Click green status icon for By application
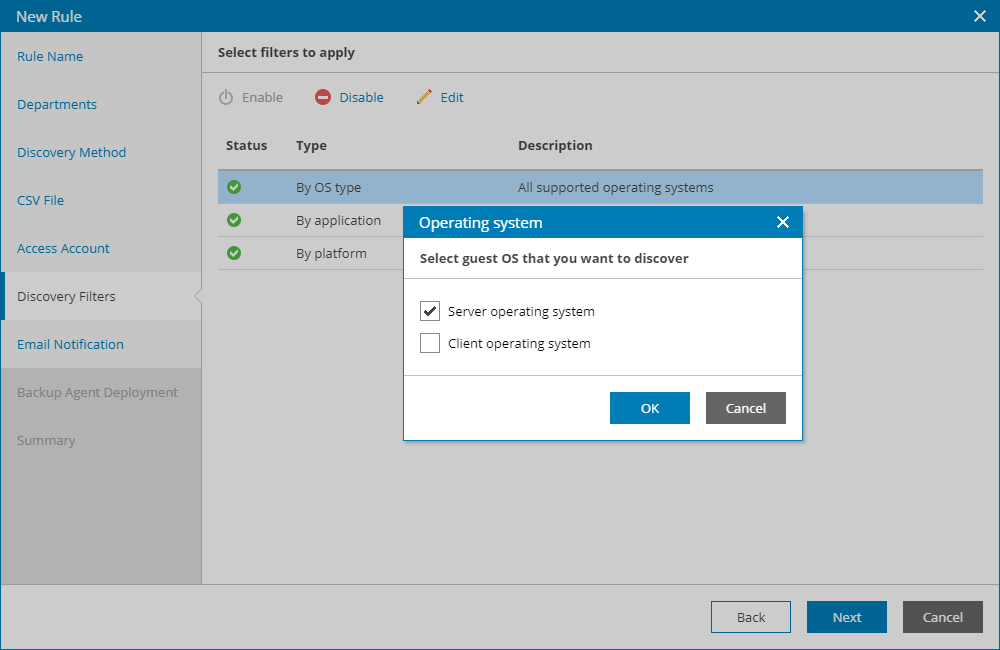 click(x=234, y=220)
